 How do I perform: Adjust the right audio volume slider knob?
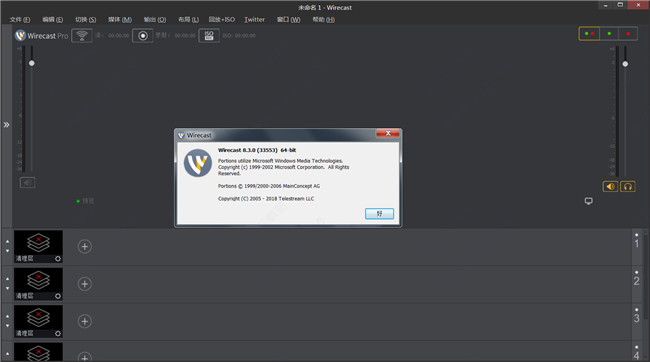pyautogui.click(x=625, y=64)
